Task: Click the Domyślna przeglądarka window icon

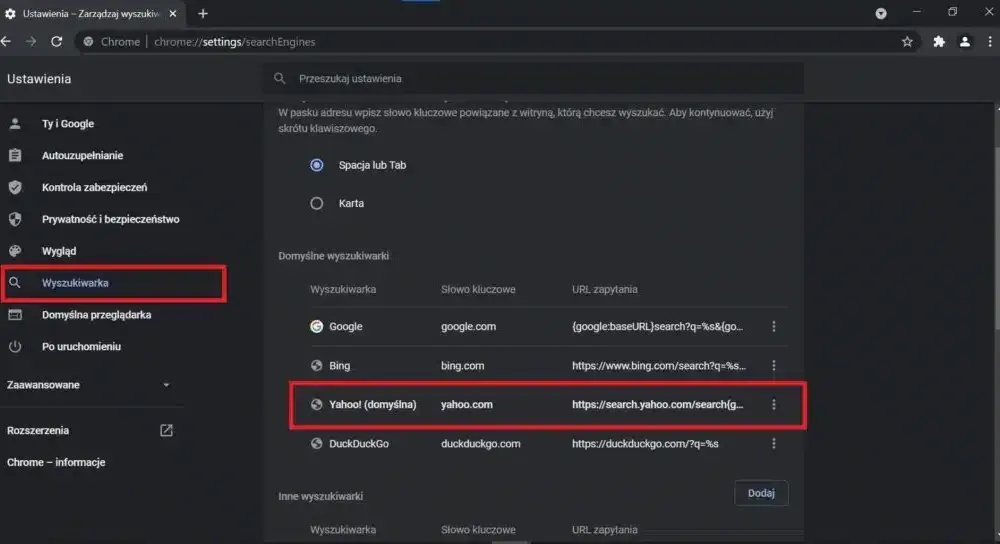Action: [15, 314]
